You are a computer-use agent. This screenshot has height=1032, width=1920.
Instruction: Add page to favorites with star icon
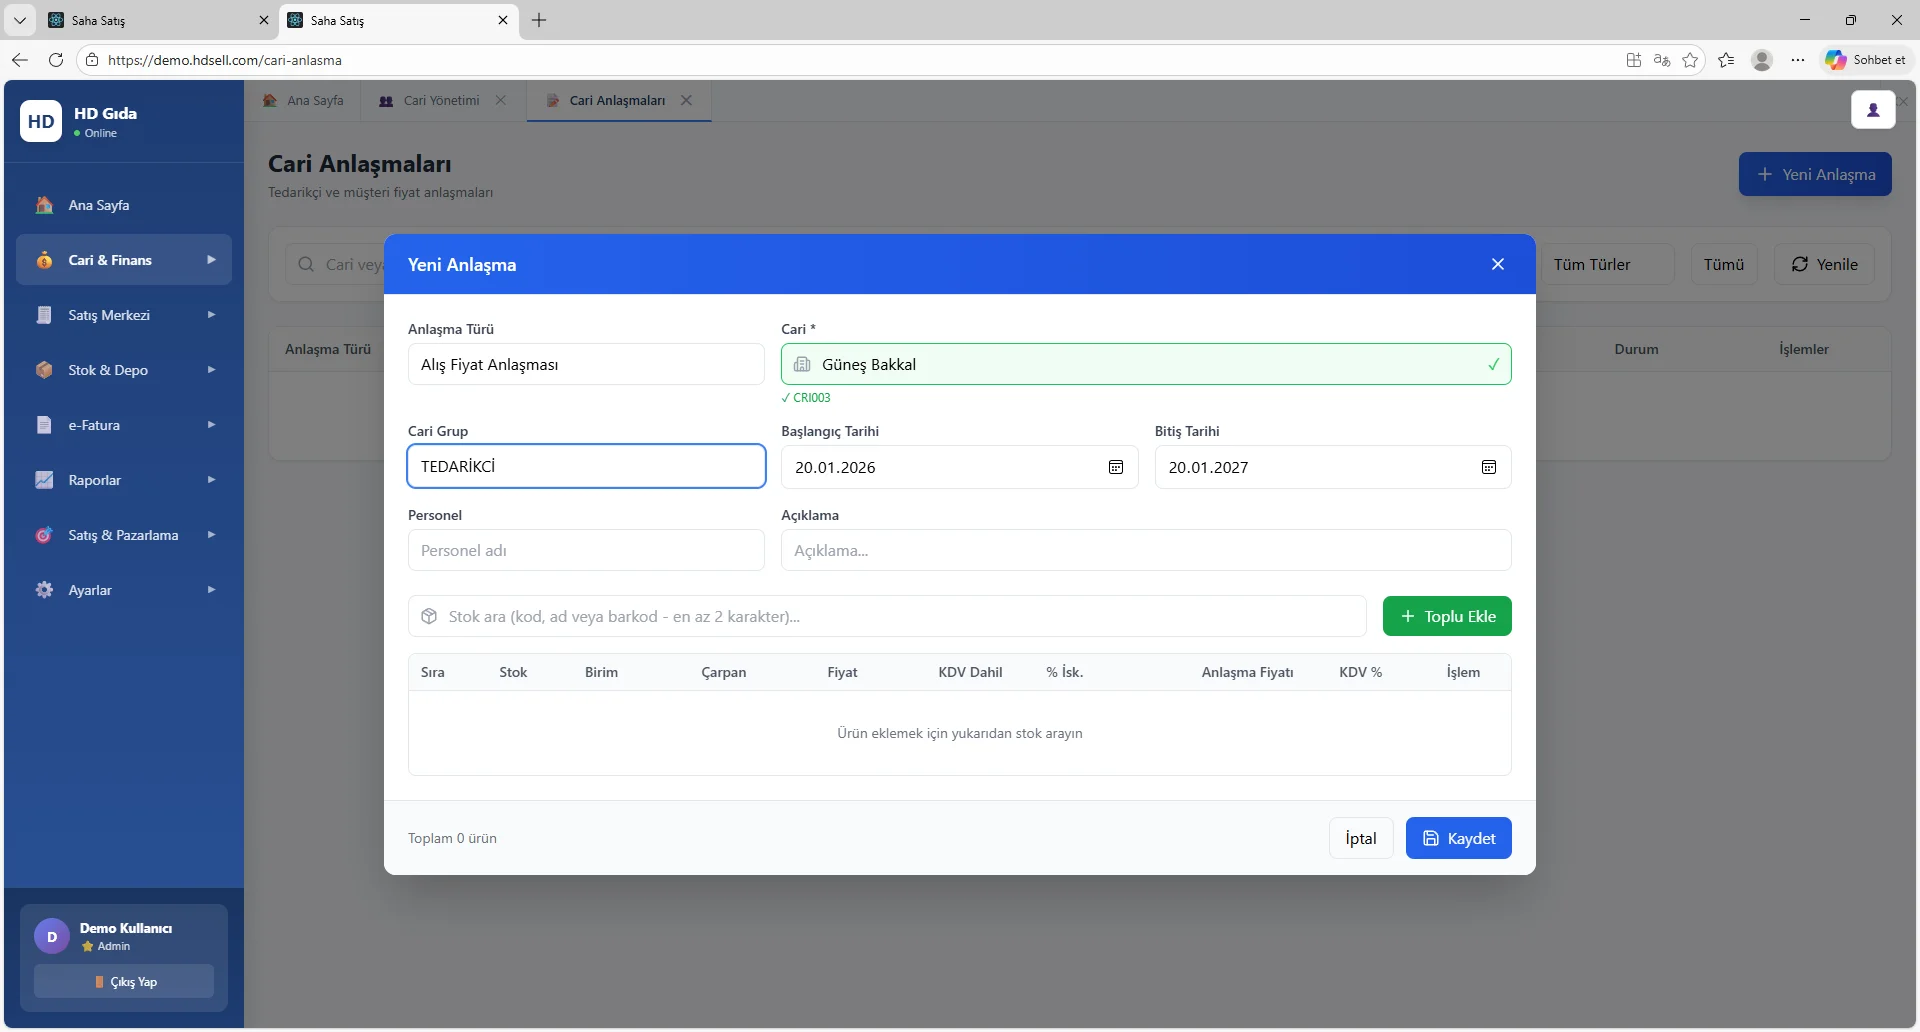(x=1690, y=60)
